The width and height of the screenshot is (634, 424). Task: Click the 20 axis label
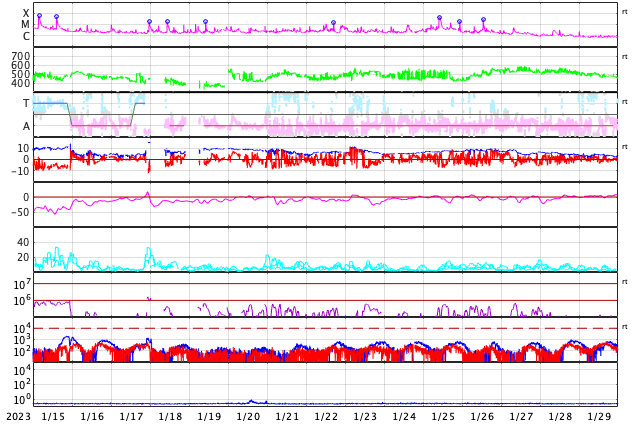pos(23,257)
